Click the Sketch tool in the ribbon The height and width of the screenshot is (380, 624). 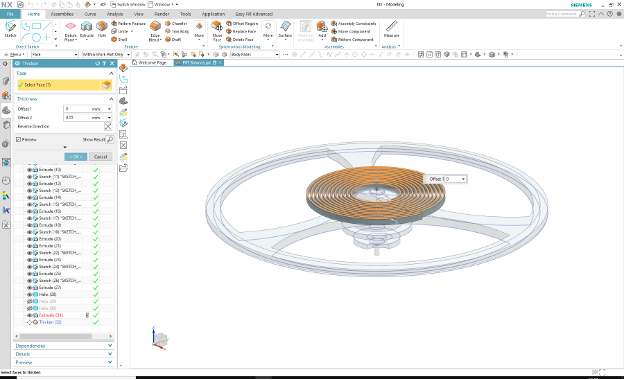click(x=10, y=29)
